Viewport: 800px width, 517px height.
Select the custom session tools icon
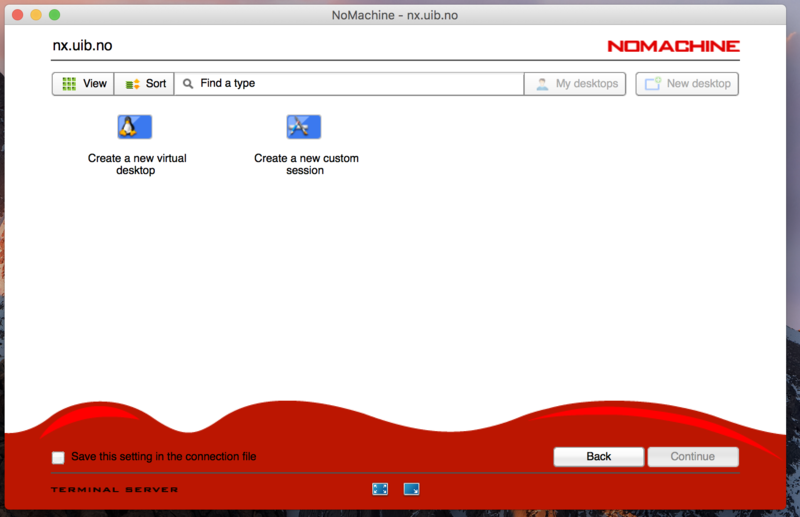click(x=304, y=127)
